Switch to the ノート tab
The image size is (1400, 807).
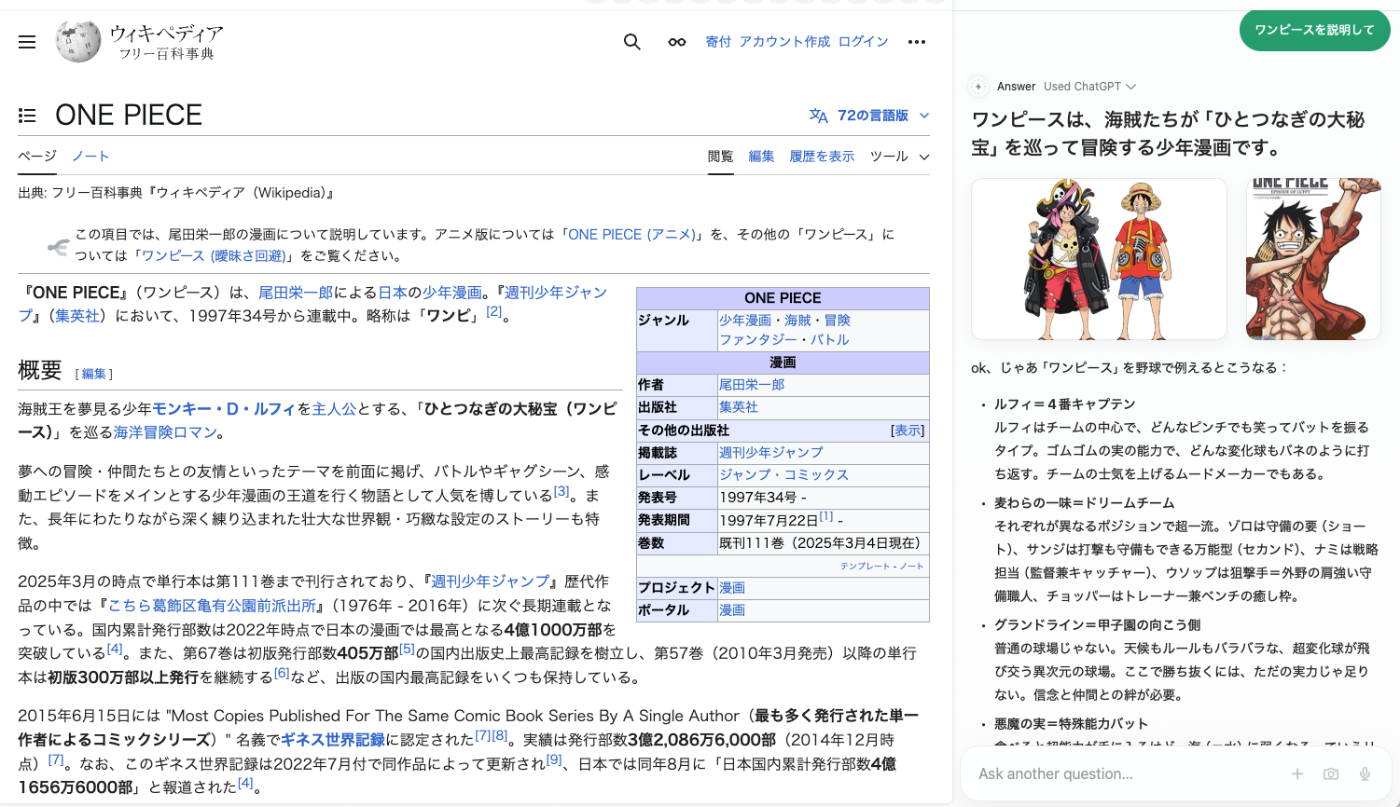pyautogui.click(x=90, y=156)
